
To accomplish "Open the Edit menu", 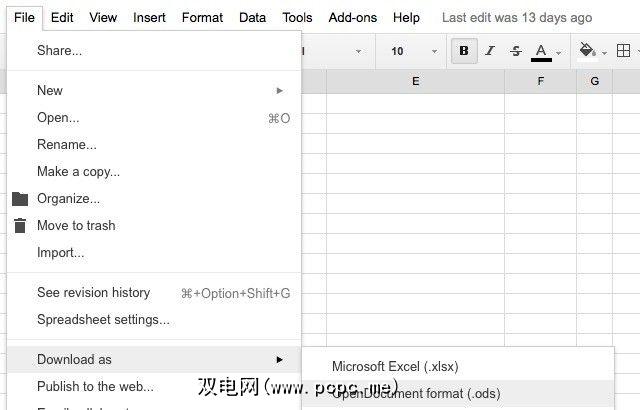I will (62, 17).
